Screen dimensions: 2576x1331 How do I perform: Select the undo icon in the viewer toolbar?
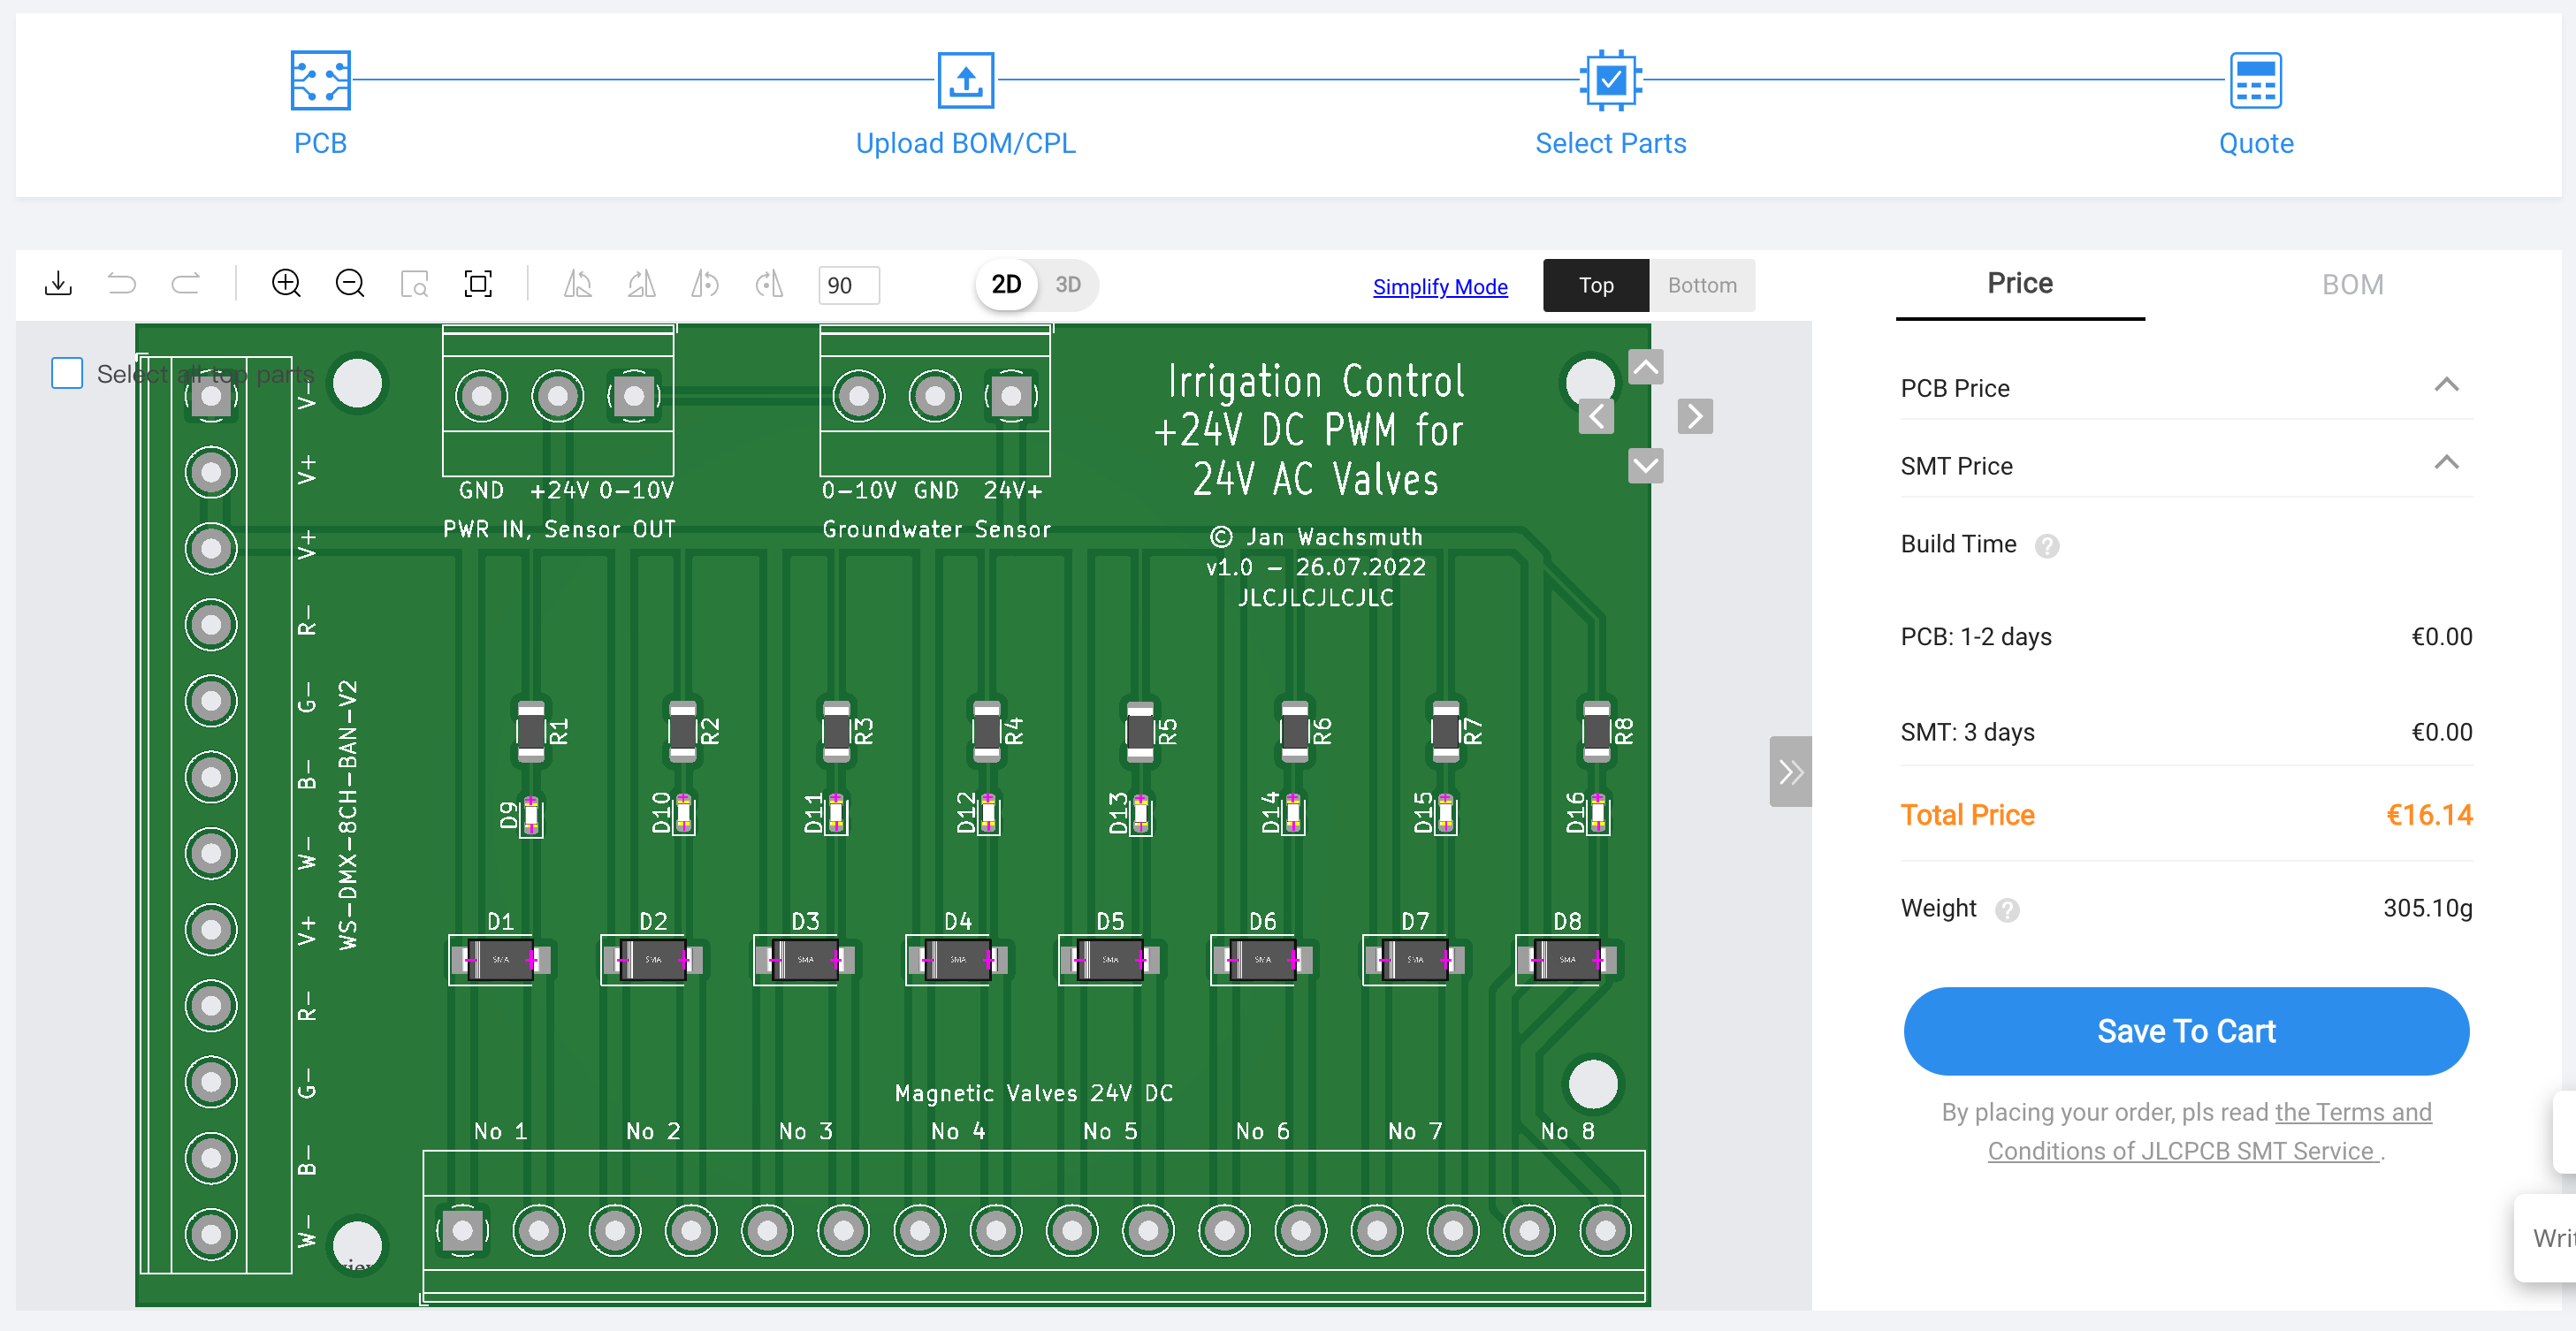(121, 284)
